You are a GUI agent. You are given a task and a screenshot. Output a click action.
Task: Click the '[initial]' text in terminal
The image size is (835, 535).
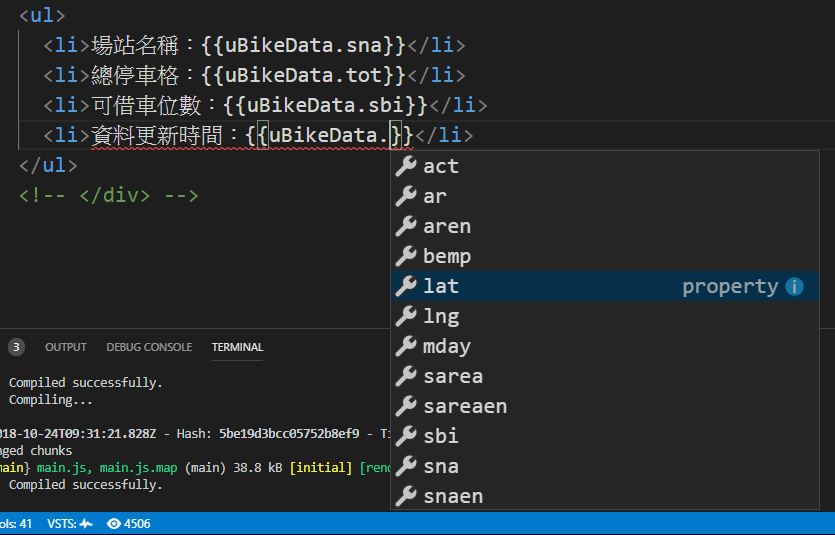(321, 468)
